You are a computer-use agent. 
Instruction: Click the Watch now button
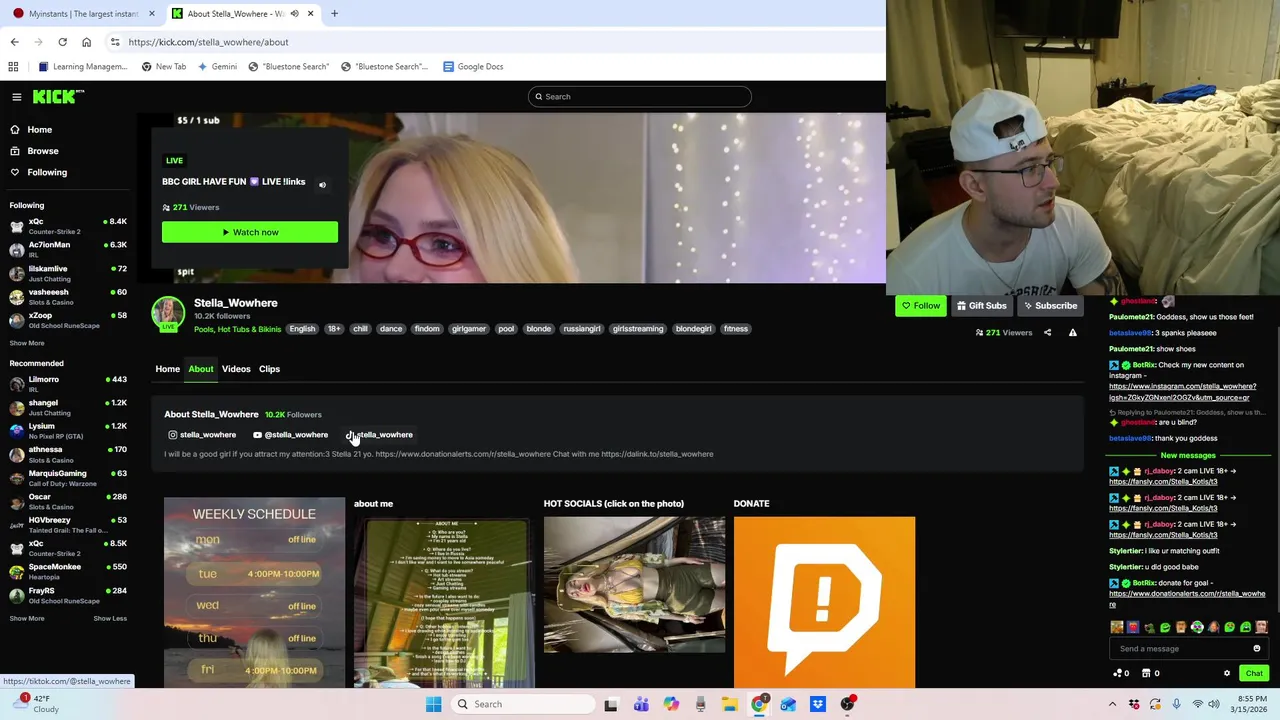point(250,232)
